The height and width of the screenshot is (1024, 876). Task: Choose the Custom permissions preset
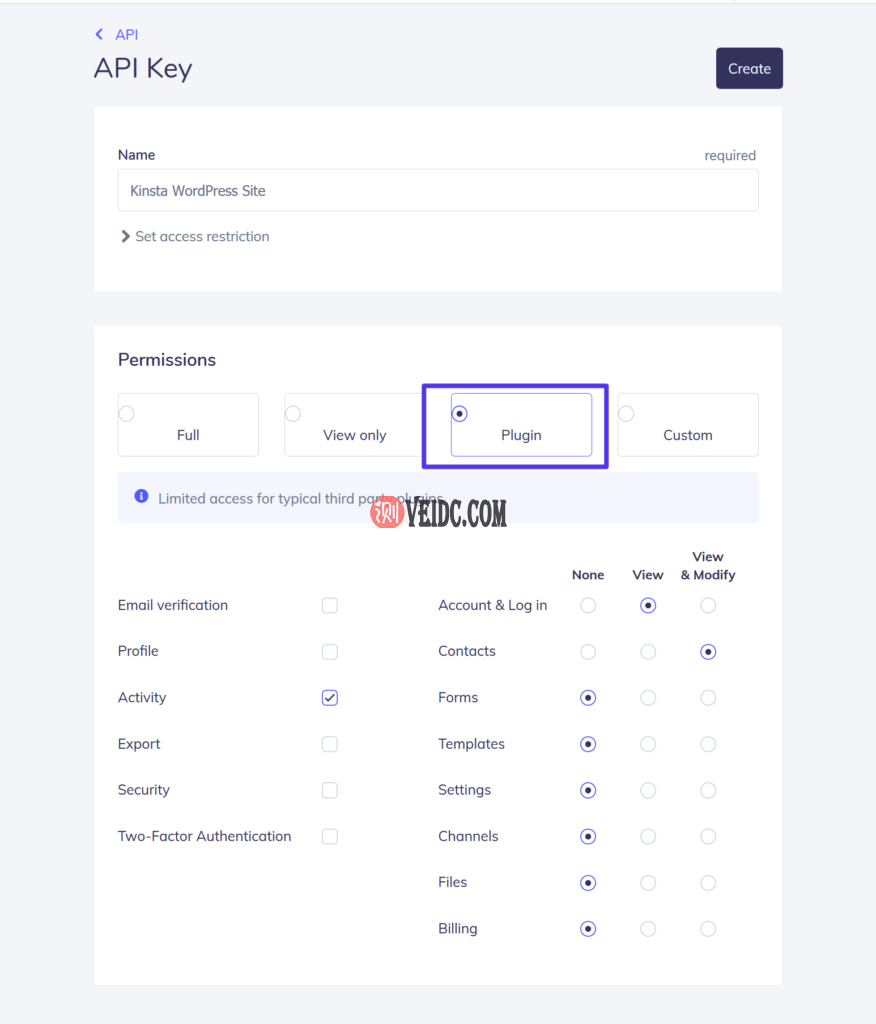coord(687,425)
